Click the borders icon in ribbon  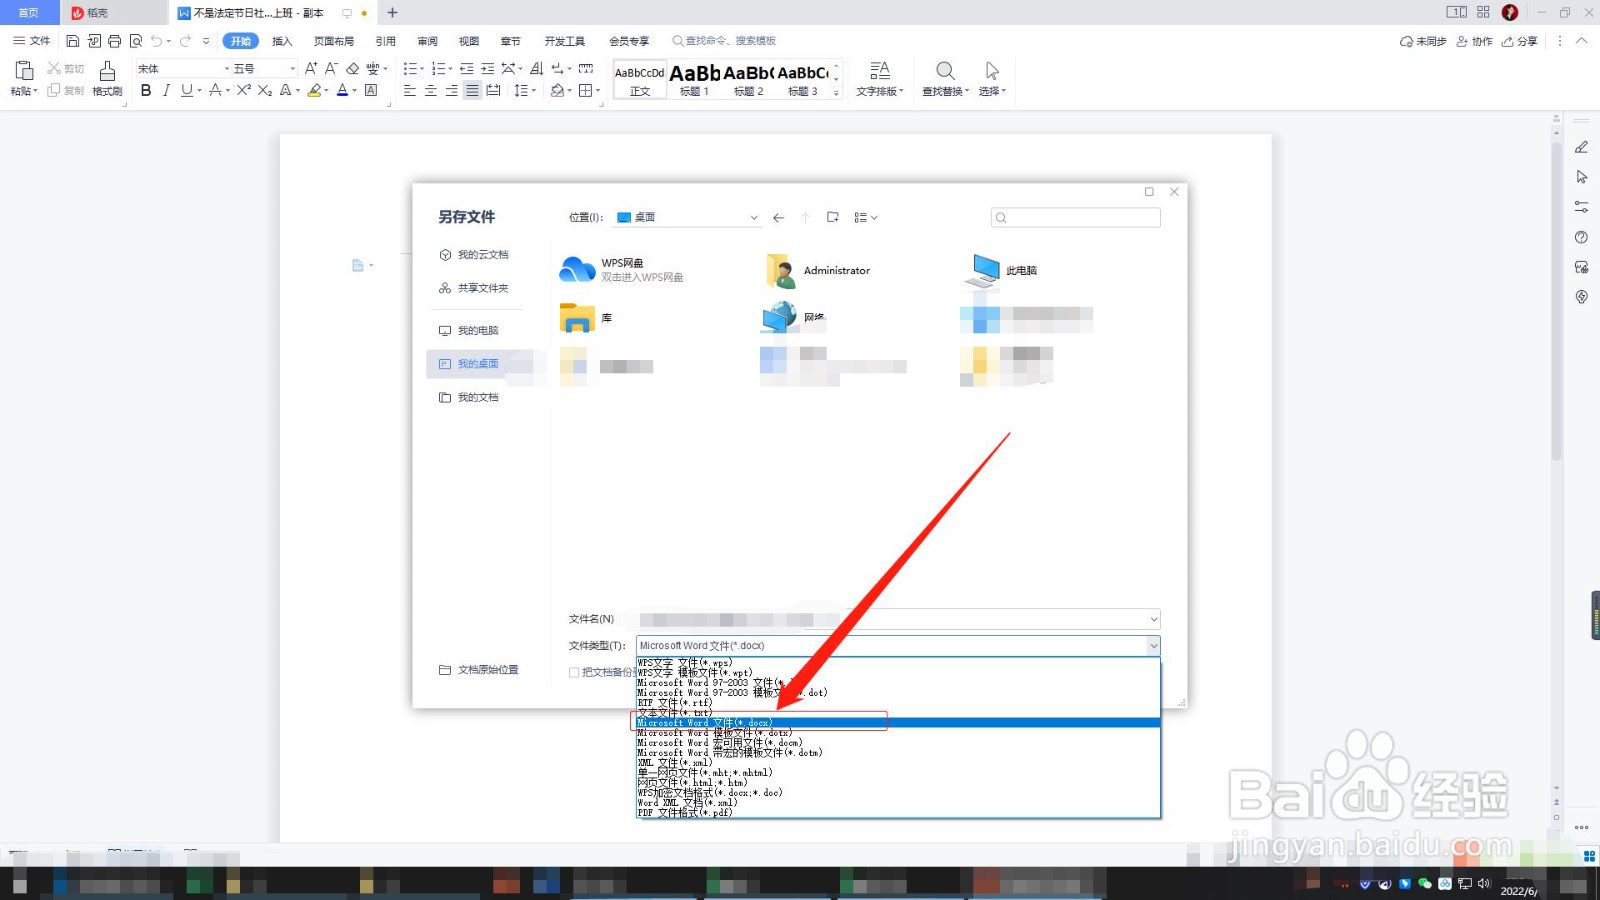pos(586,90)
